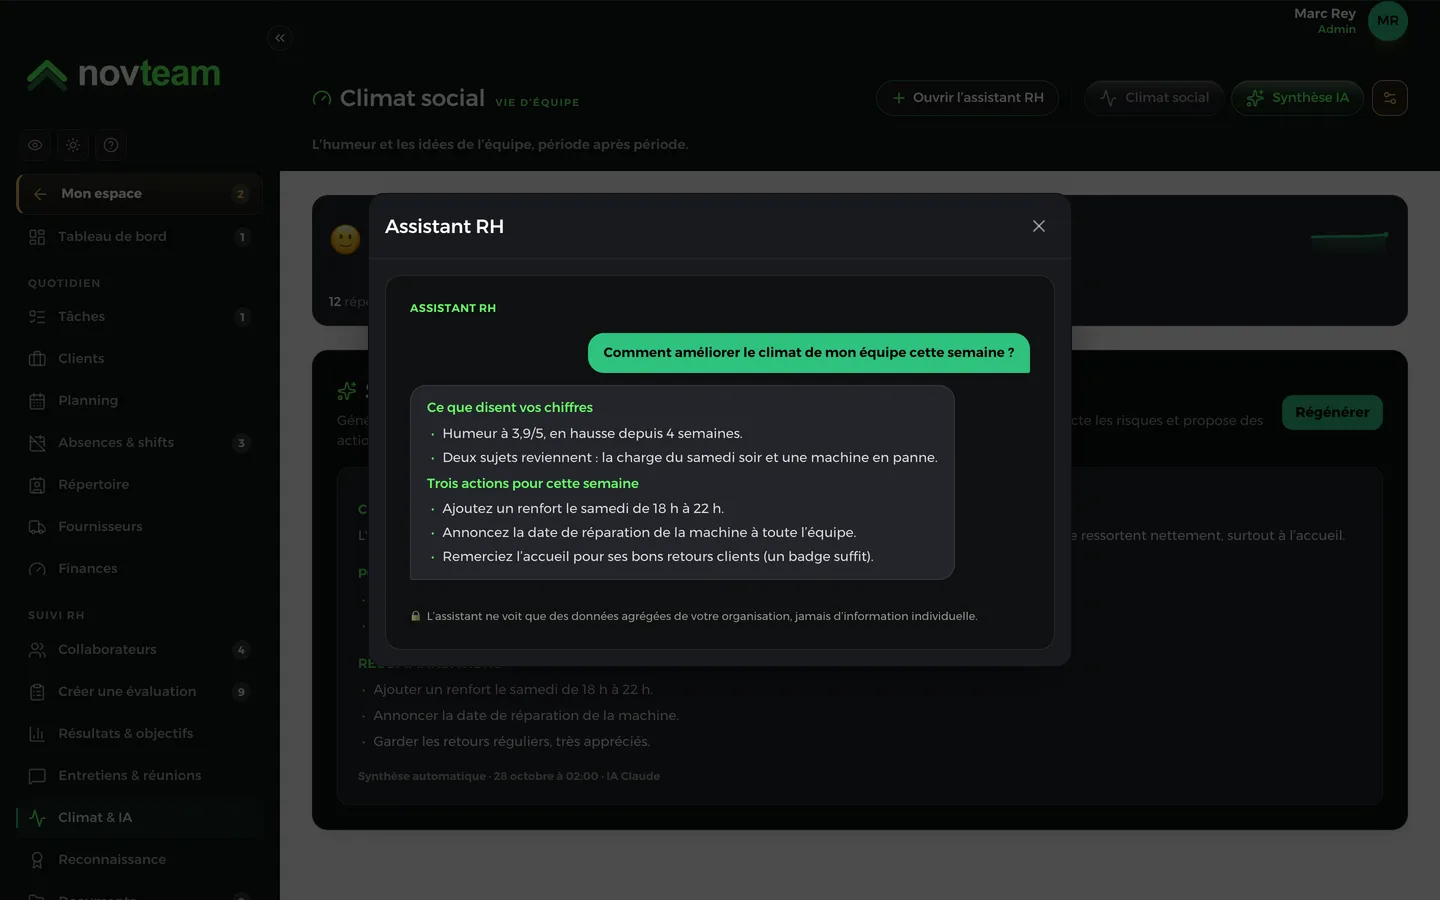Click Ouvrir l'assistant RH button
This screenshot has width=1440, height=900.
pyautogui.click(x=967, y=98)
